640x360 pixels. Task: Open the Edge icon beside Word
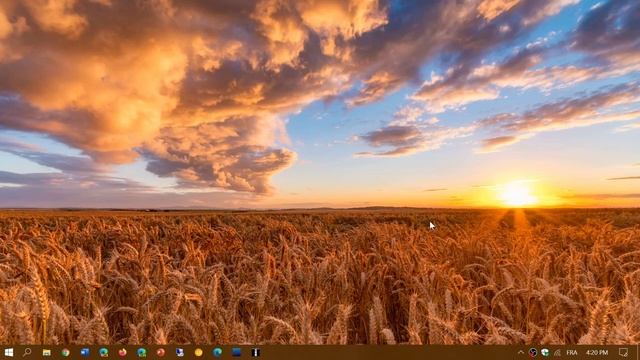click(x=104, y=352)
